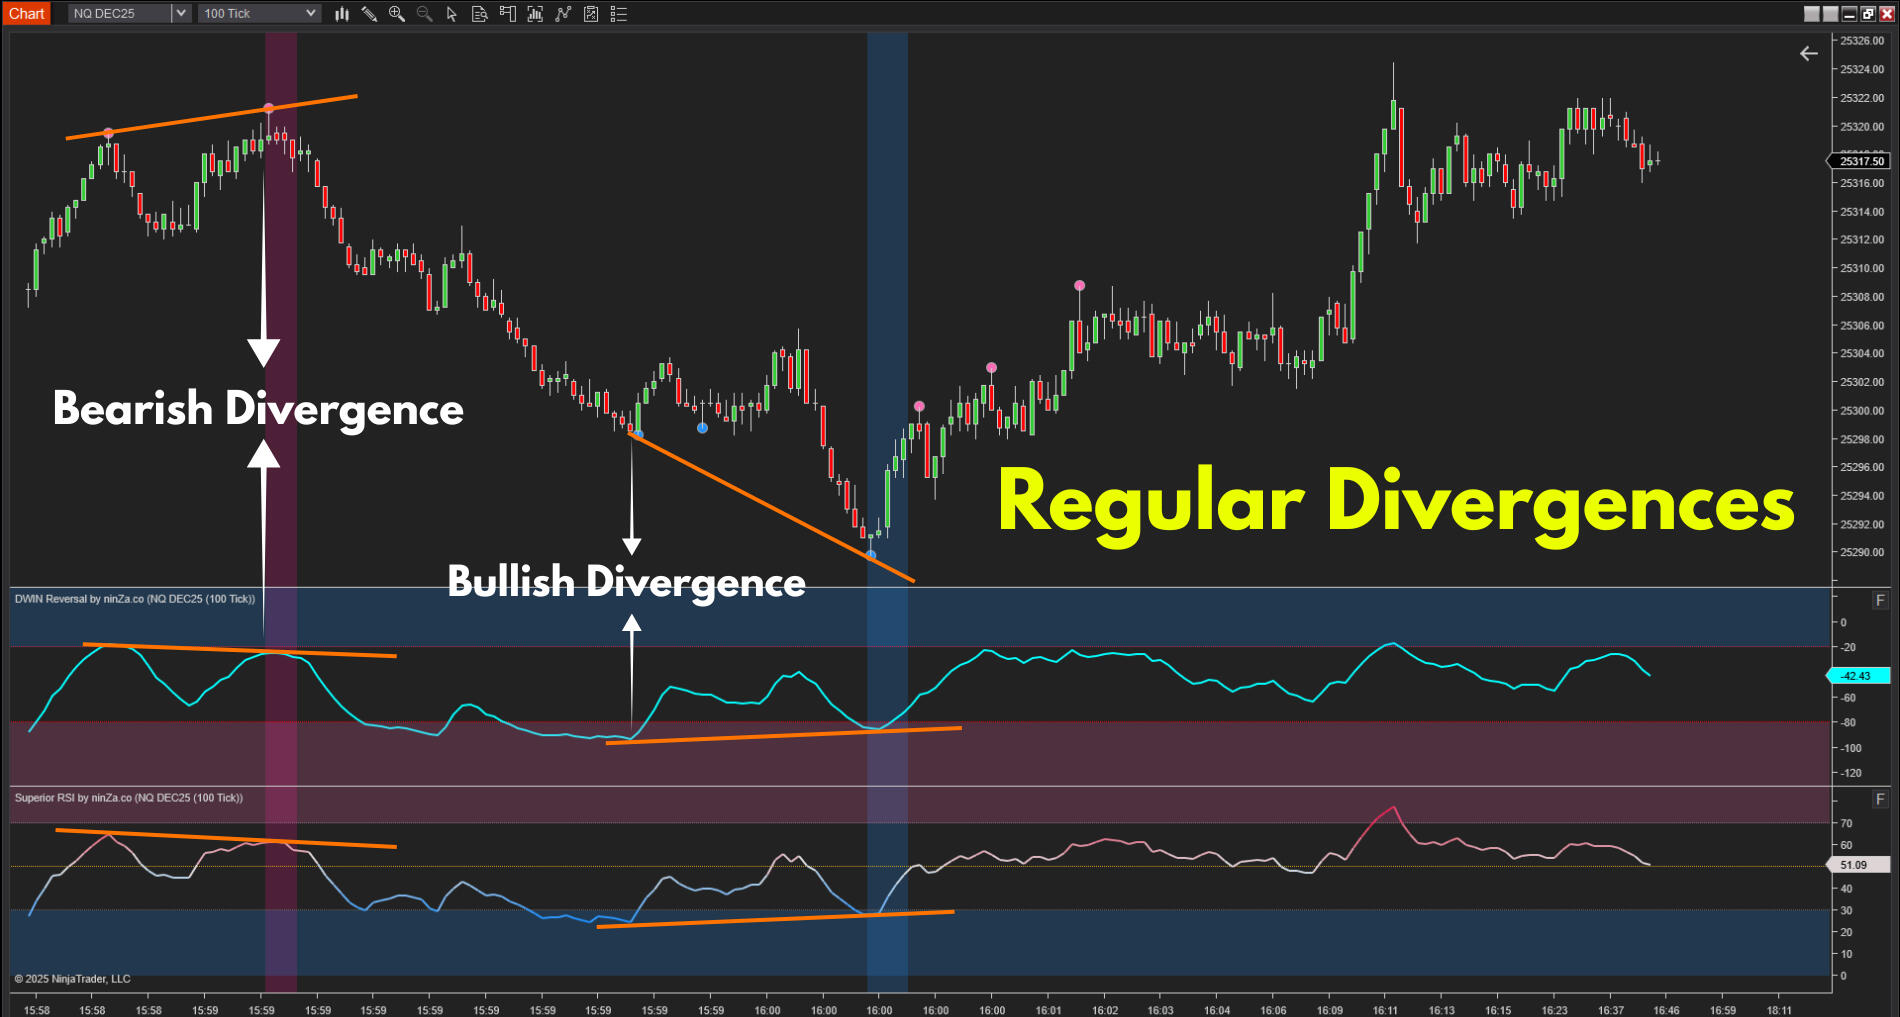Select the DWIN Reversal by ninZa.co label

[x=135, y=599]
